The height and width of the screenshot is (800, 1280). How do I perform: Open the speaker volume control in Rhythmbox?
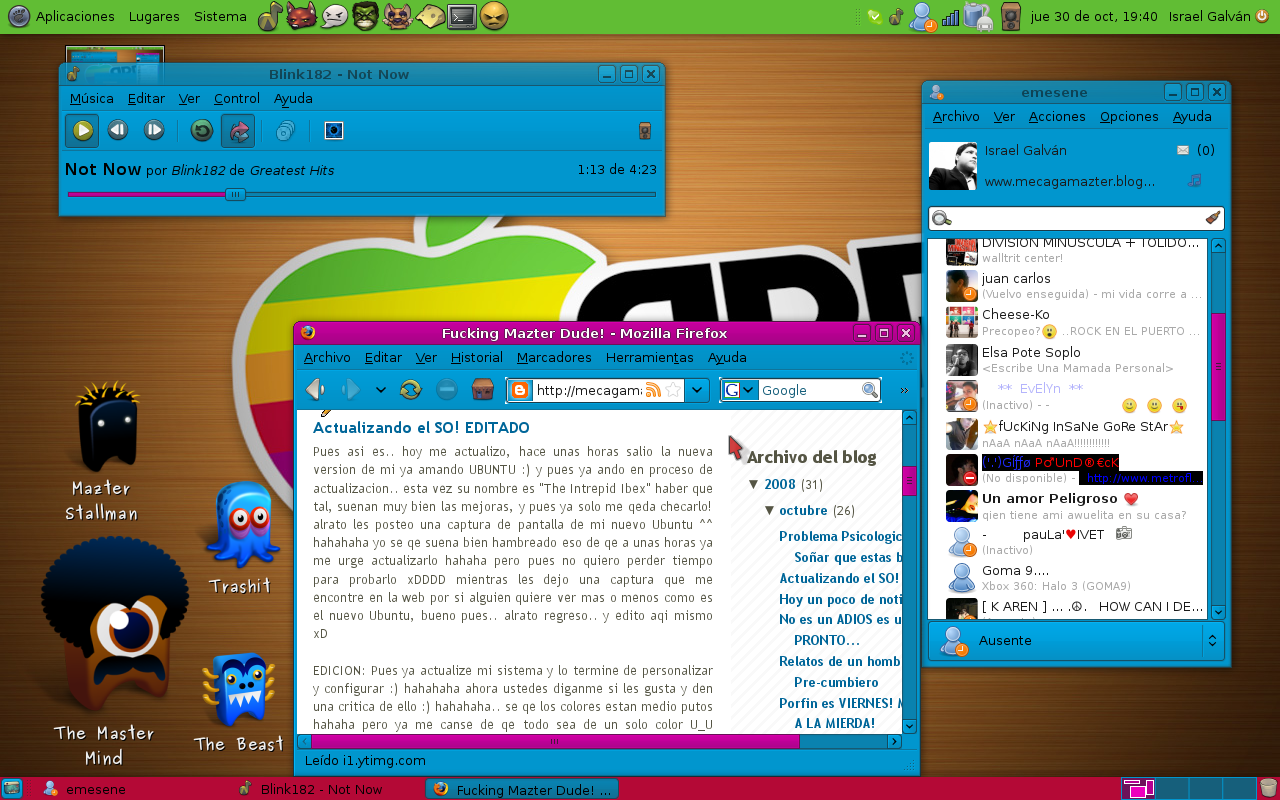pos(645,131)
